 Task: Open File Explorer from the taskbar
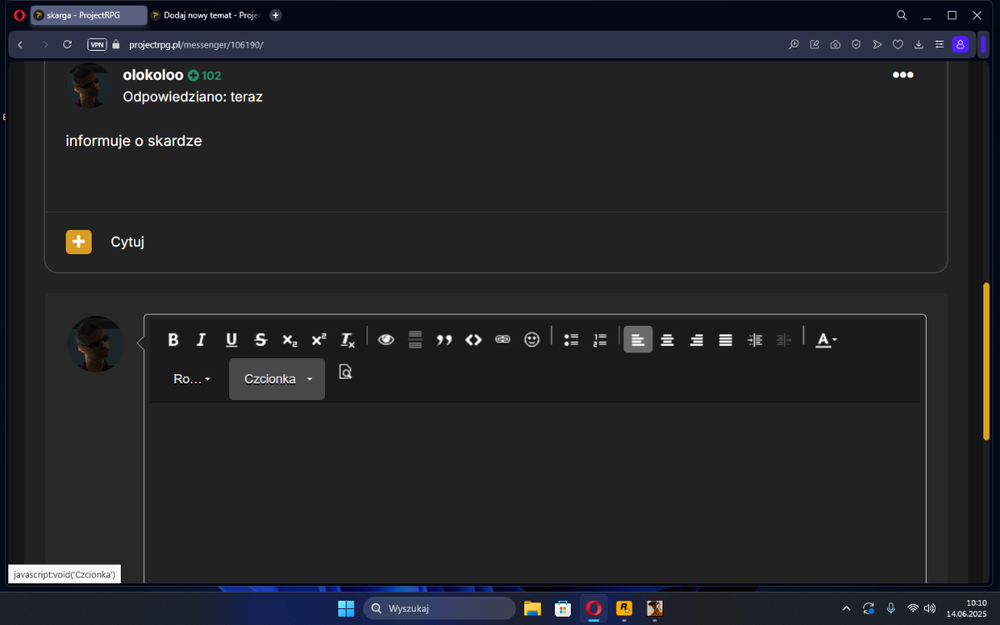tap(533, 608)
